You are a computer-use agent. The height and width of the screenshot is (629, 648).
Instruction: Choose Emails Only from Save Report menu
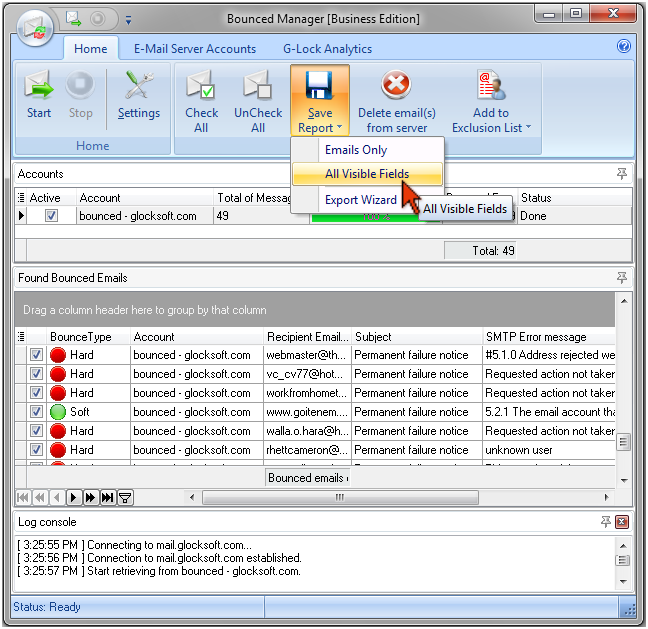[x=367, y=150]
